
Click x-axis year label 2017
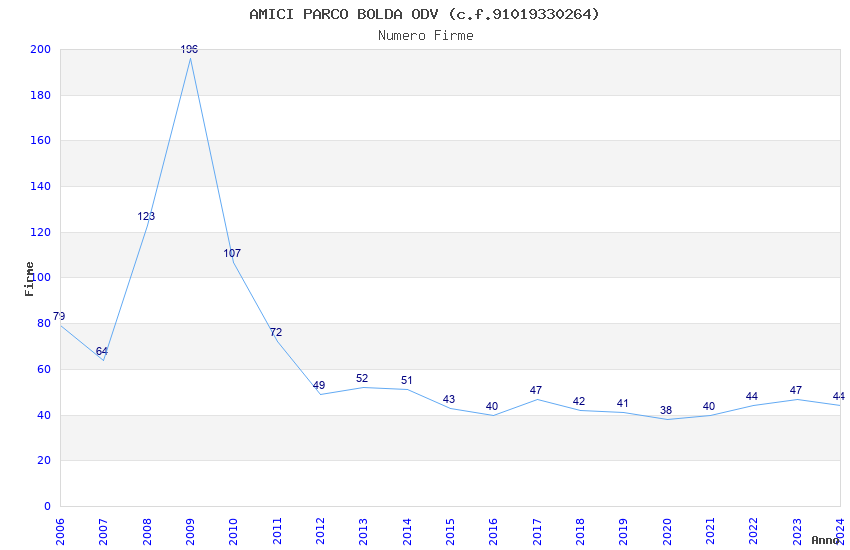pyautogui.click(x=537, y=532)
